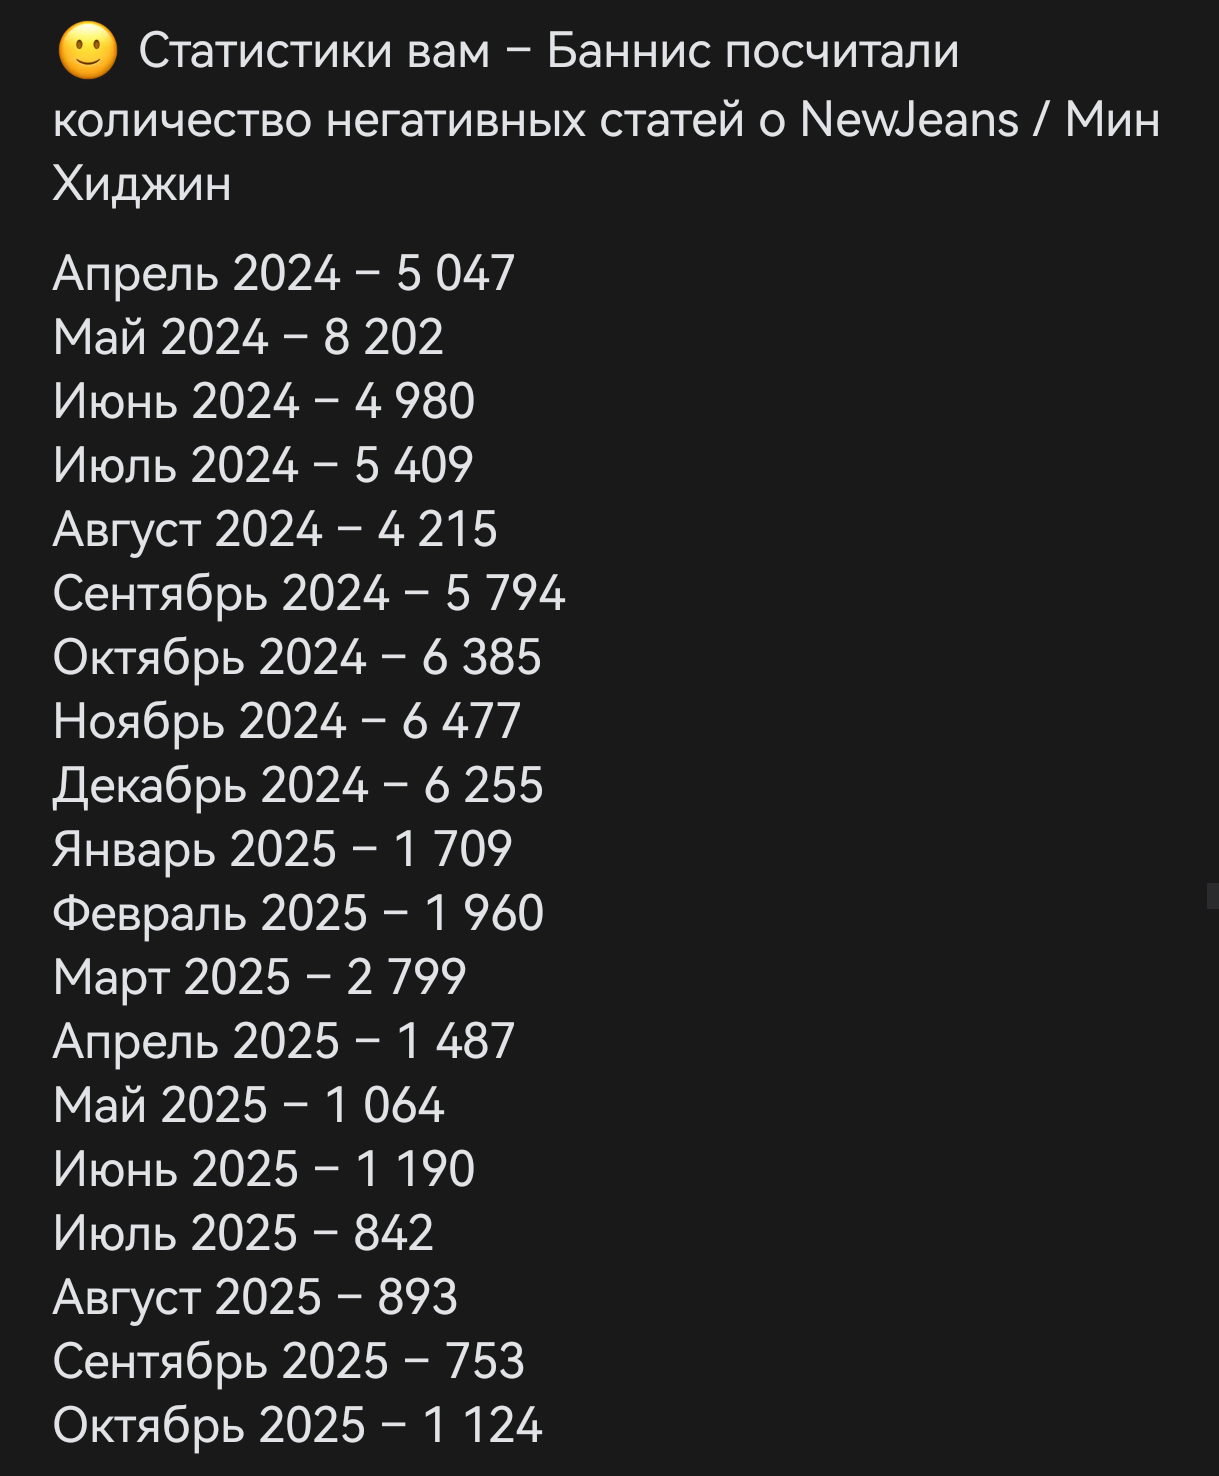Click the Июль 2024 – 5 409 line
The image size is (1219, 1476).
coord(262,465)
